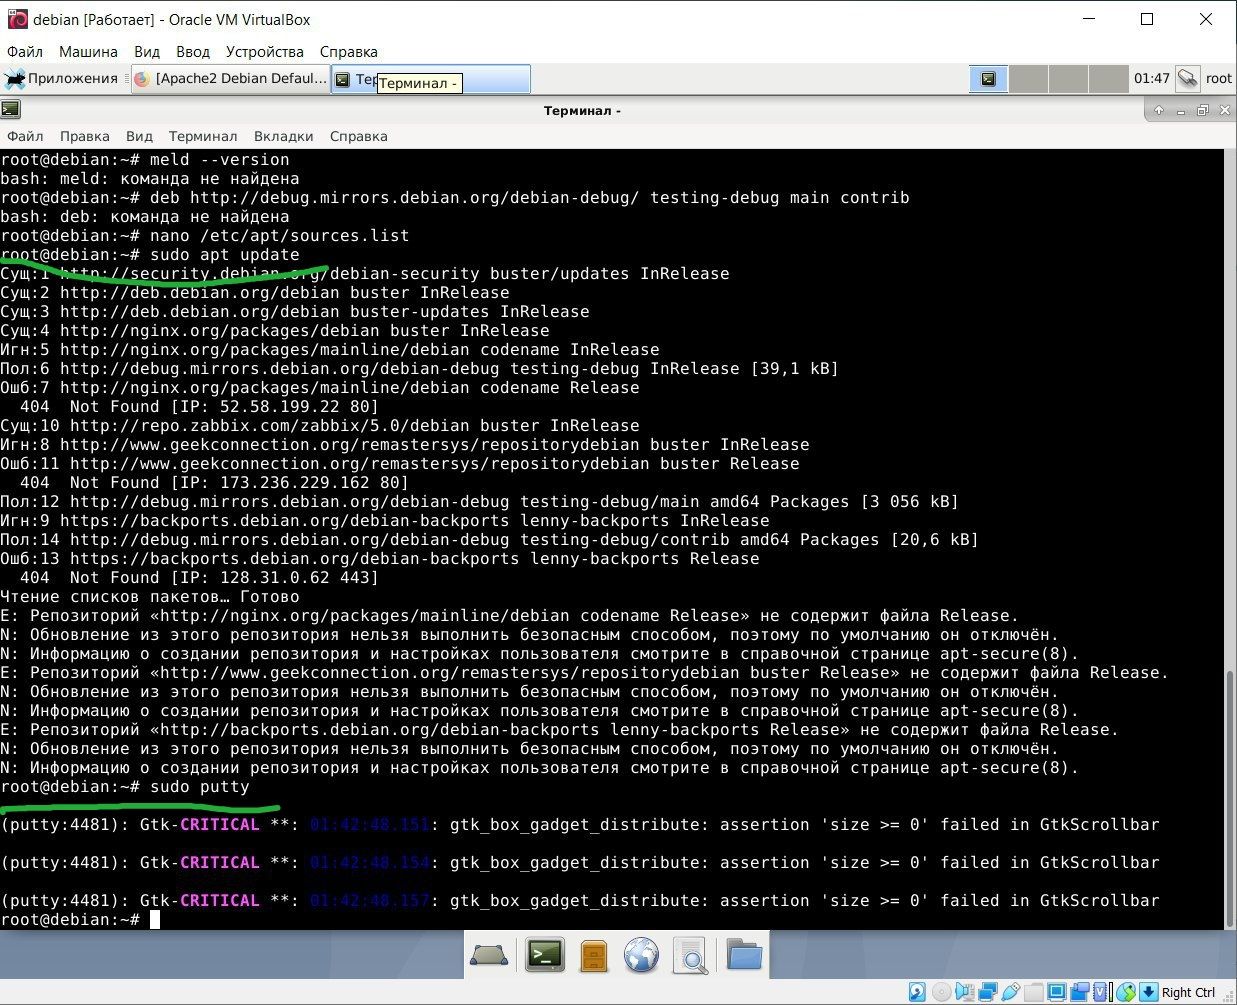Launch the web browser globe dock icon
The height and width of the screenshot is (1005, 1237).
[x=641, y=956]
